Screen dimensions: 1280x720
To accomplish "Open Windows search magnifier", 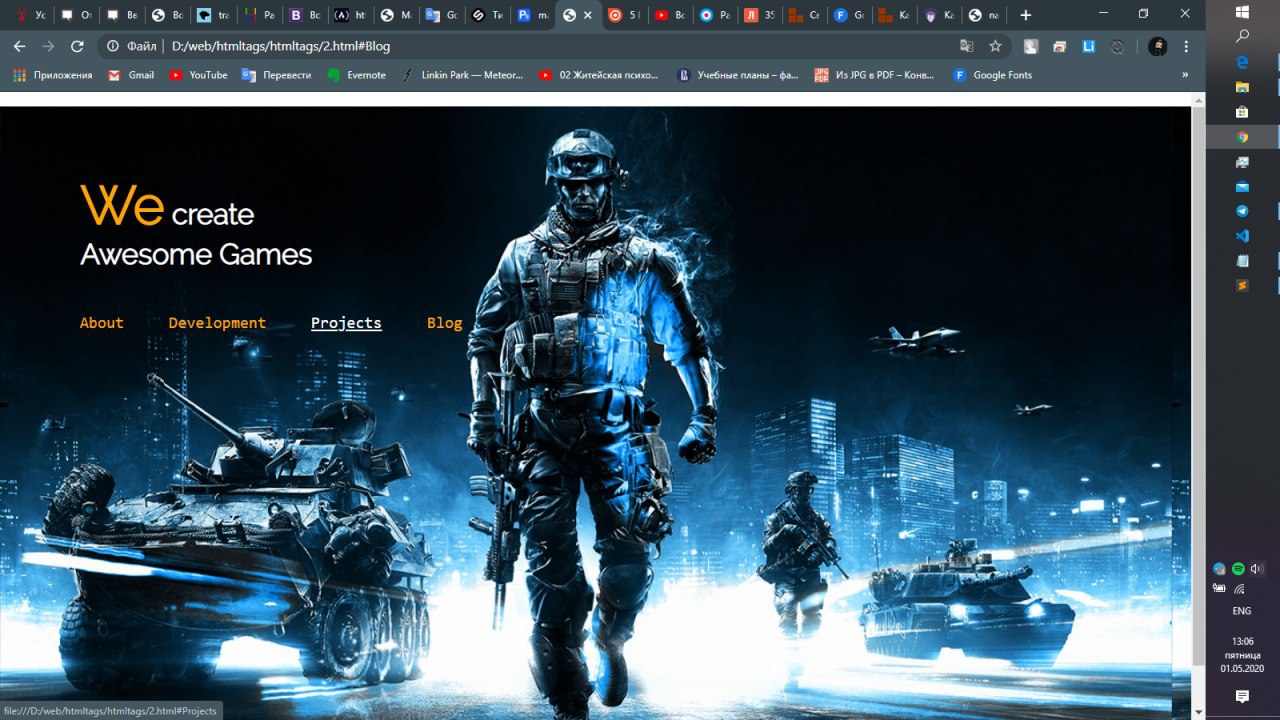I will point(1243,36).
